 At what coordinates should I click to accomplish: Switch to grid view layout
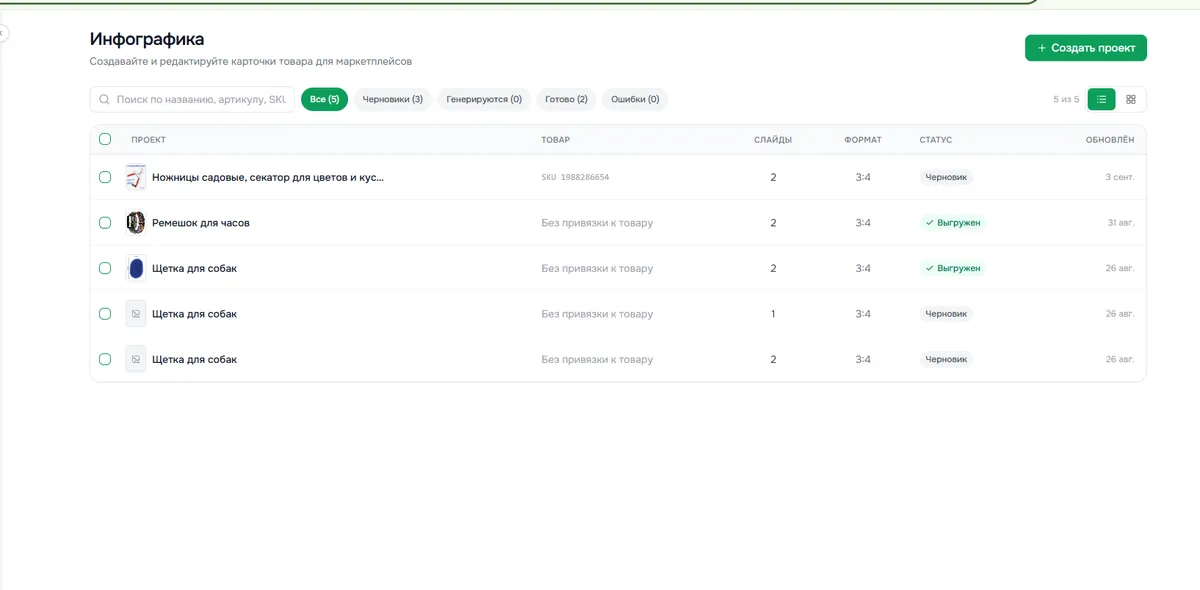click(1131, 99)
